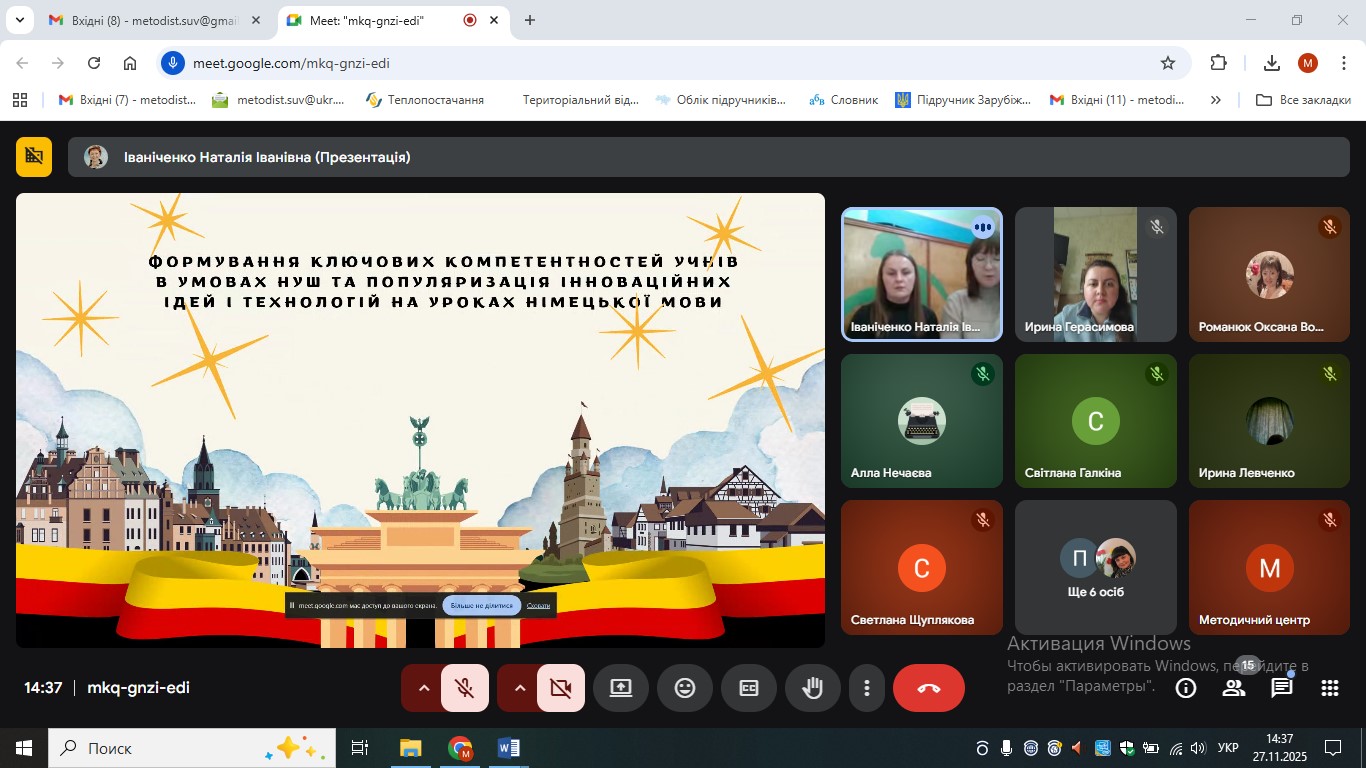Open meeting details info icon

point(1186,688)
